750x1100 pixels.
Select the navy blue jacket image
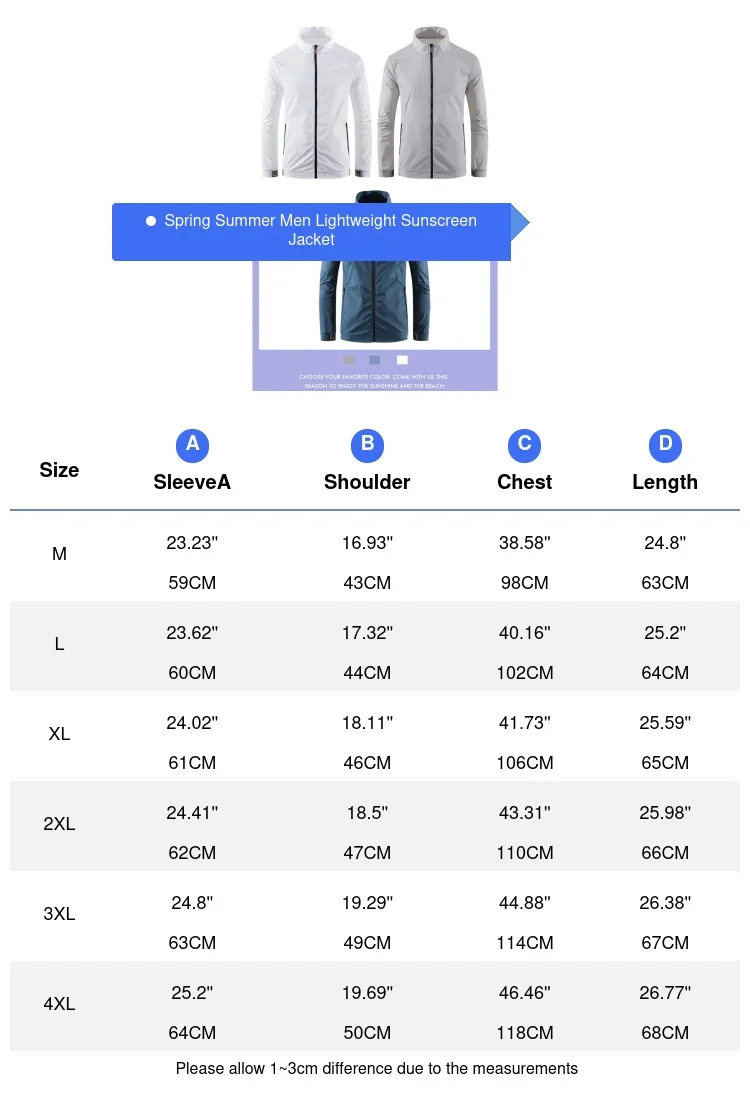(374, 302)
